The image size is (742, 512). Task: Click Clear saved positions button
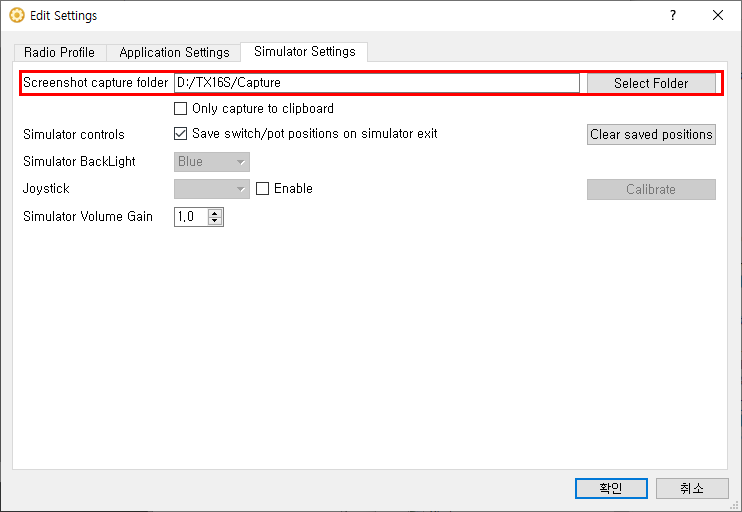pyautogui.click(x=651, y=134)
